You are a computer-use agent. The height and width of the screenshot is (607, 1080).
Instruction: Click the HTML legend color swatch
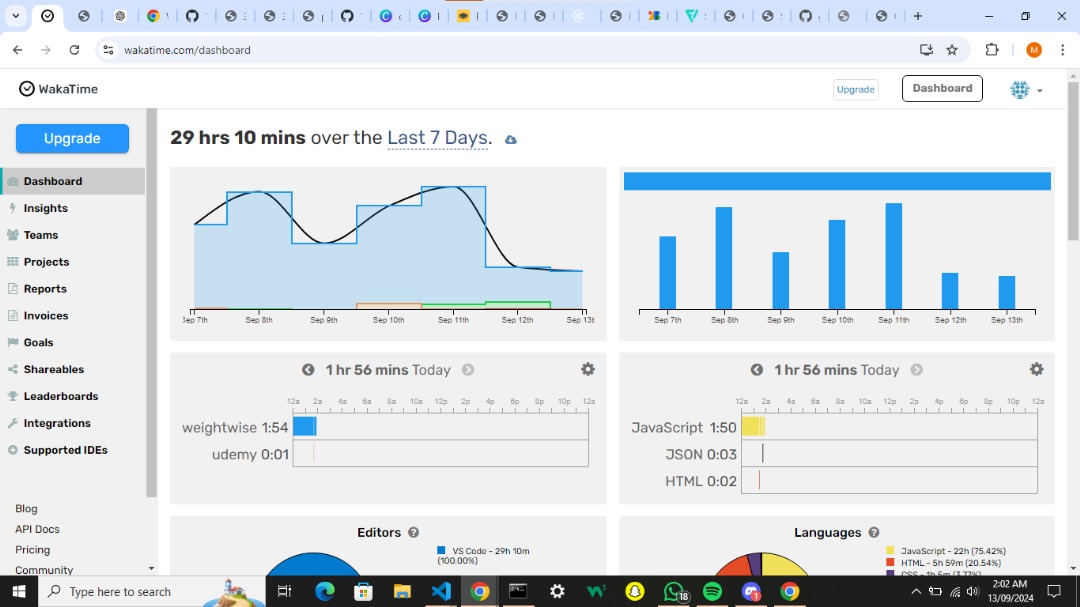(890, 562)
